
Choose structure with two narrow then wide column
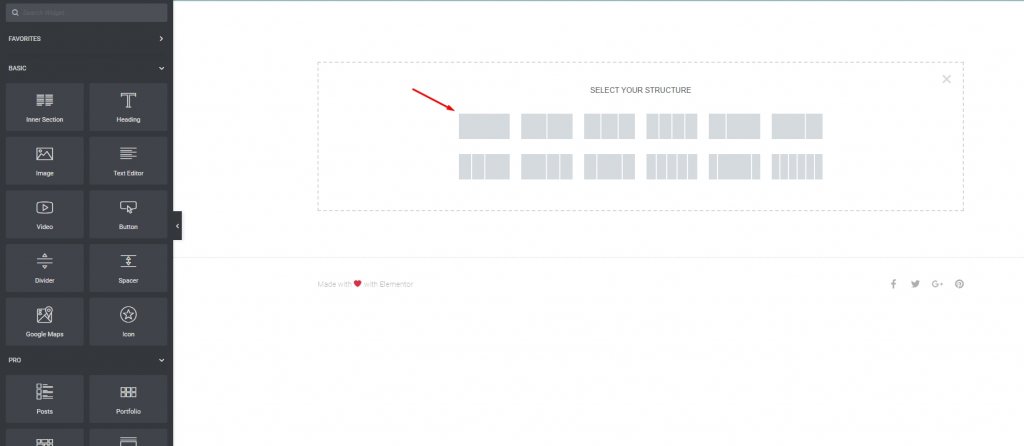click(x=484, y=167)
